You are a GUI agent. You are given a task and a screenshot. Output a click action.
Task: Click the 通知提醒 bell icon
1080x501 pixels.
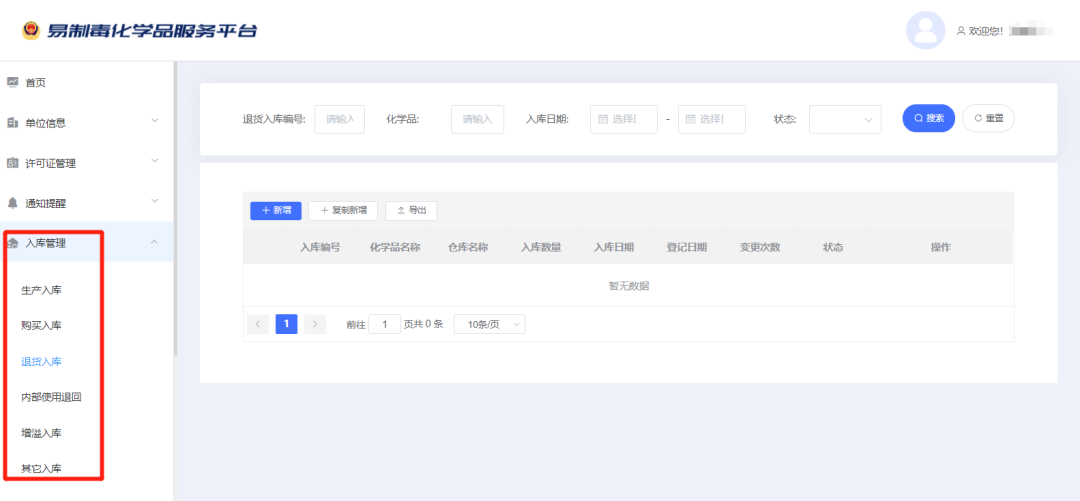(x=13, y=203)
